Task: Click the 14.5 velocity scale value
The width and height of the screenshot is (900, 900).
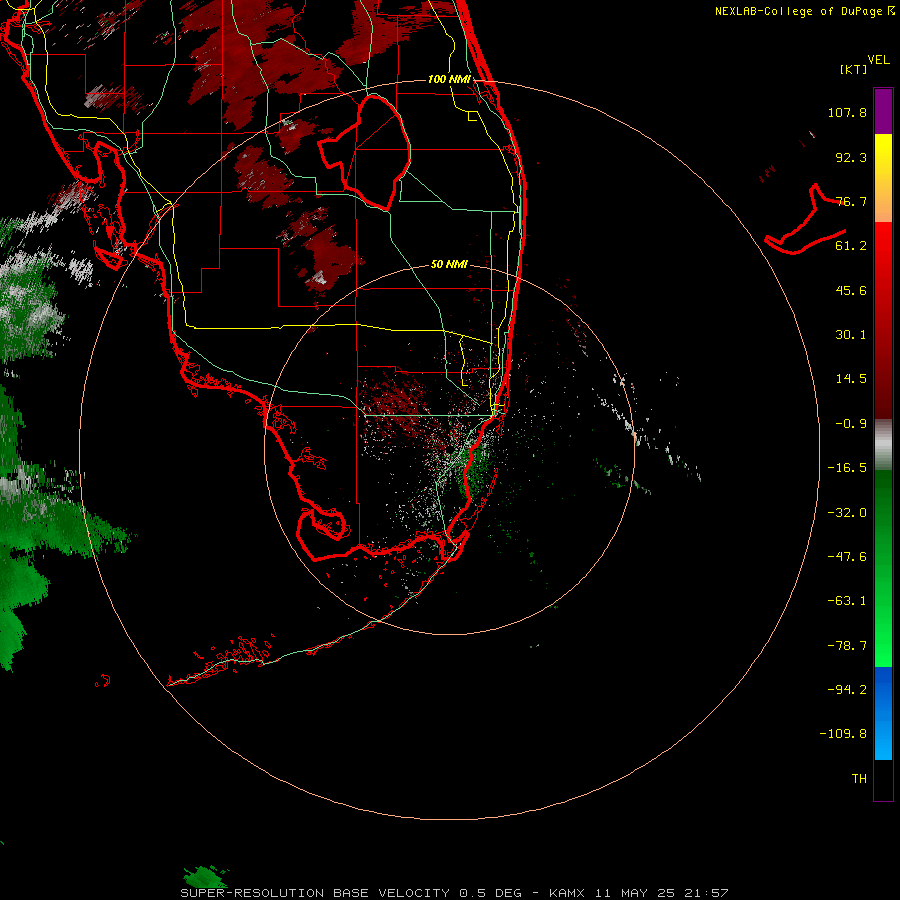Action: pyautogui.click(x=851, y=379)
